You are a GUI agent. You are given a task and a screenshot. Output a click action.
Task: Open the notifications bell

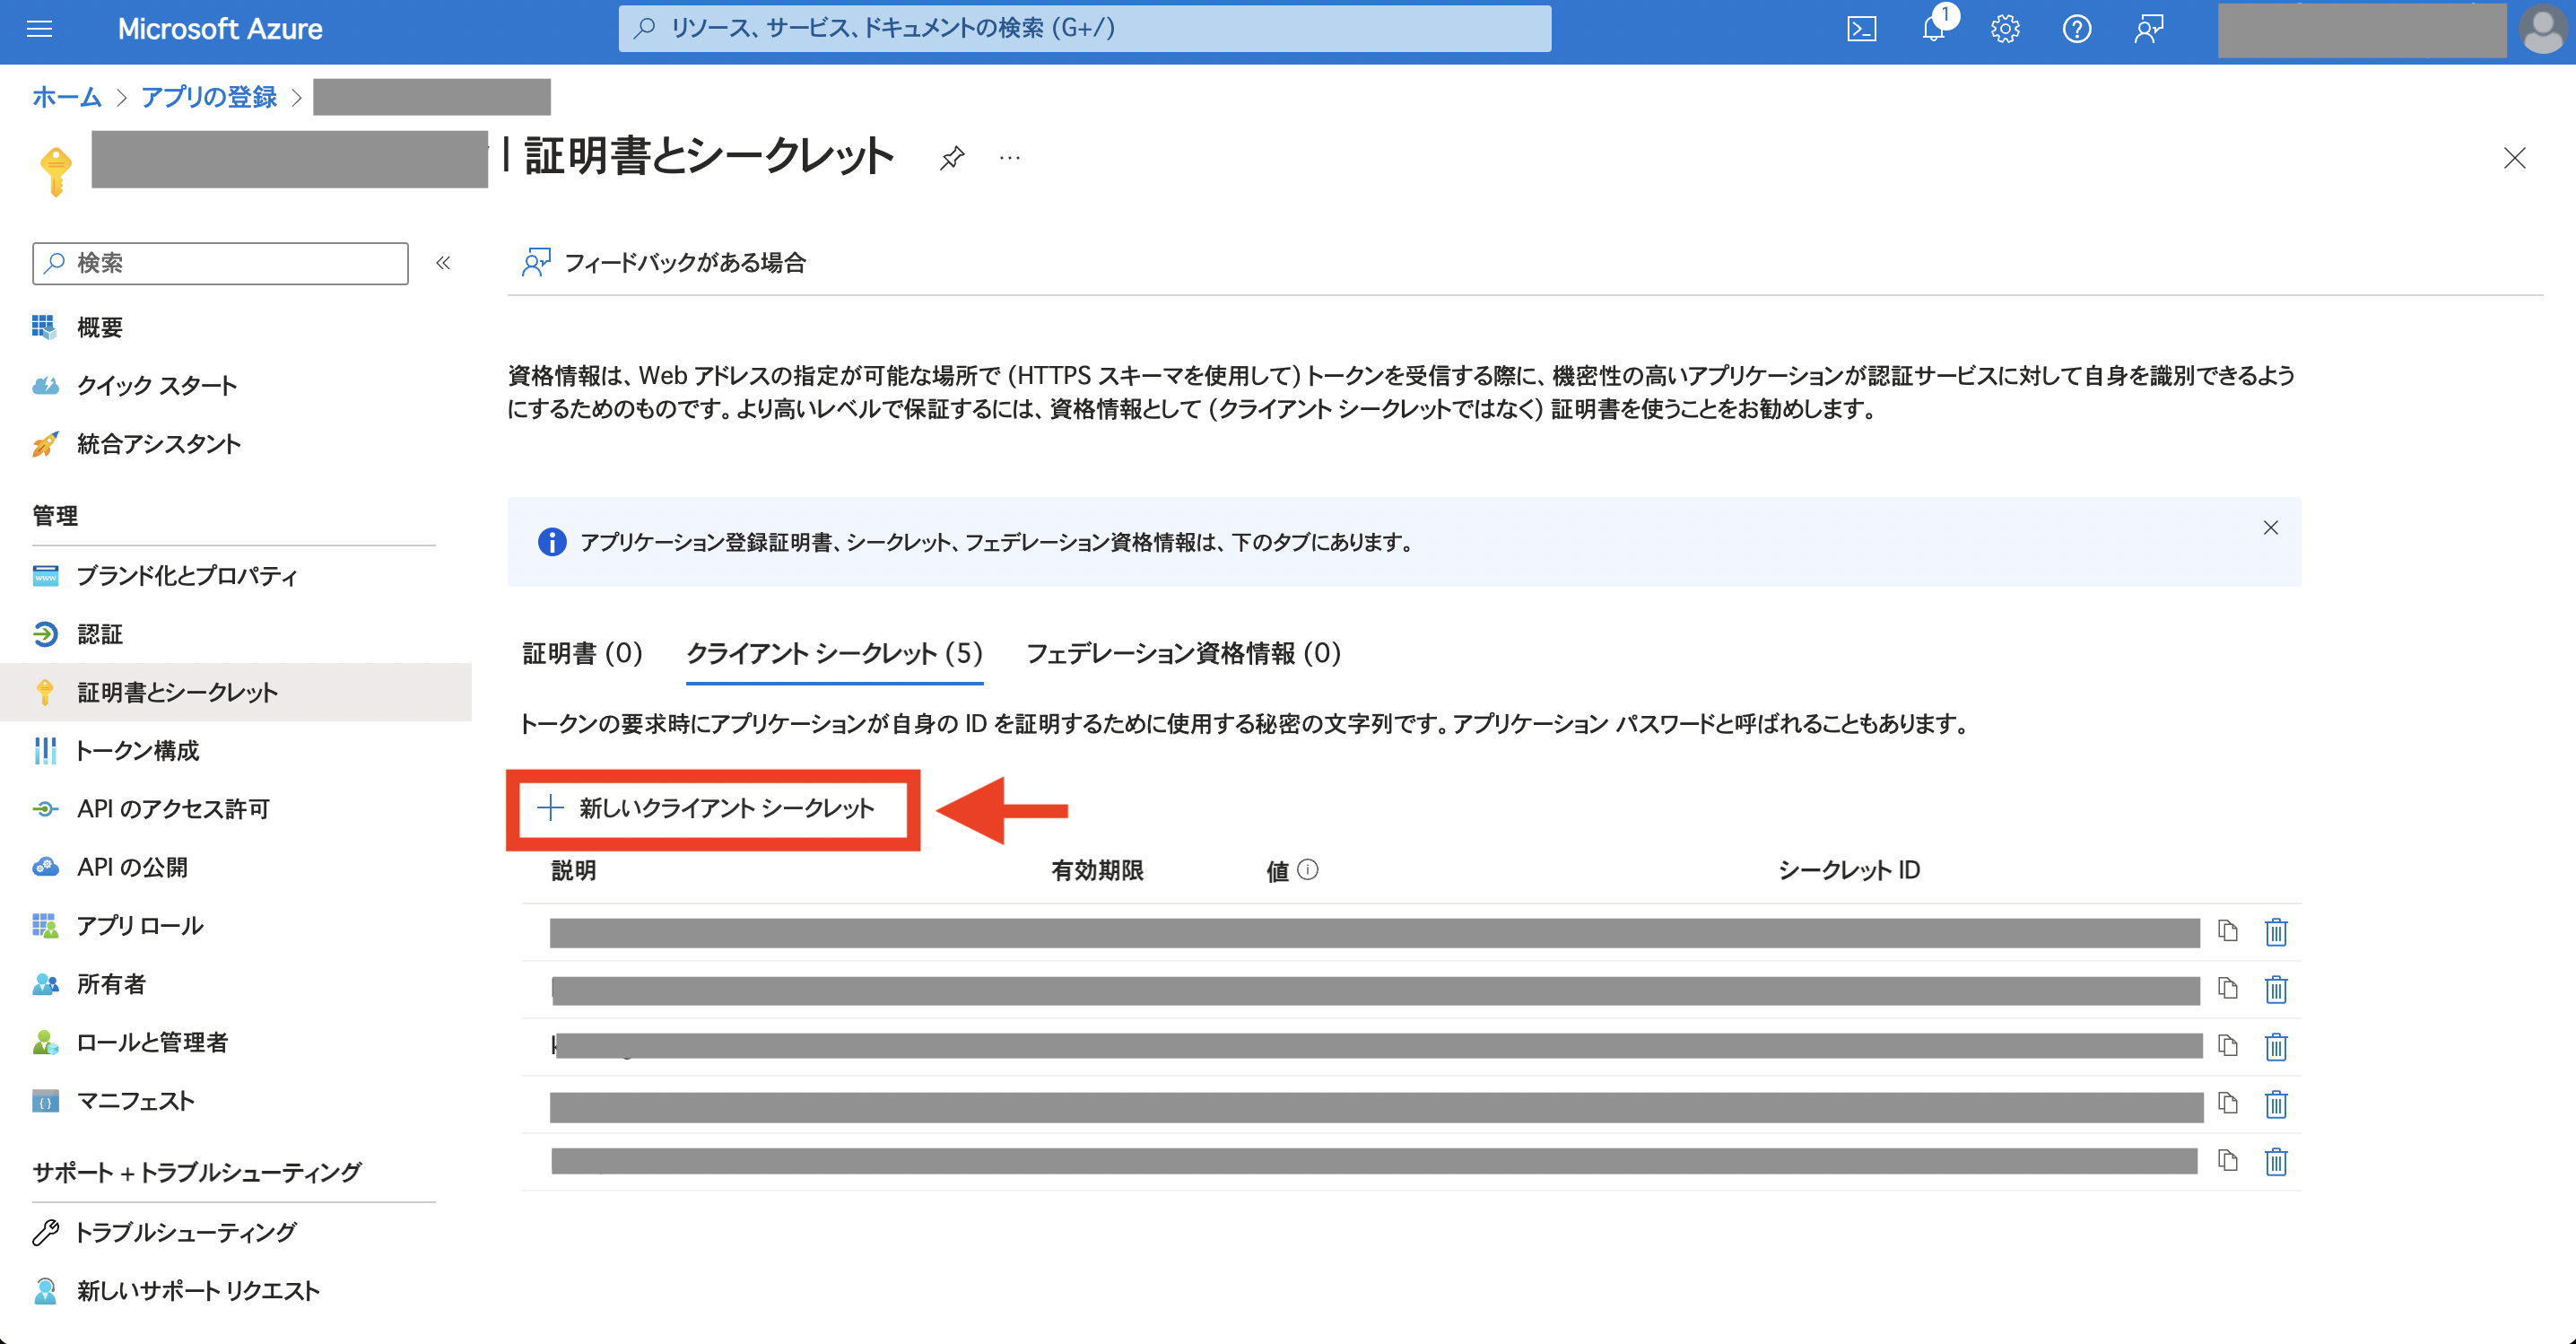(1934, 29)
